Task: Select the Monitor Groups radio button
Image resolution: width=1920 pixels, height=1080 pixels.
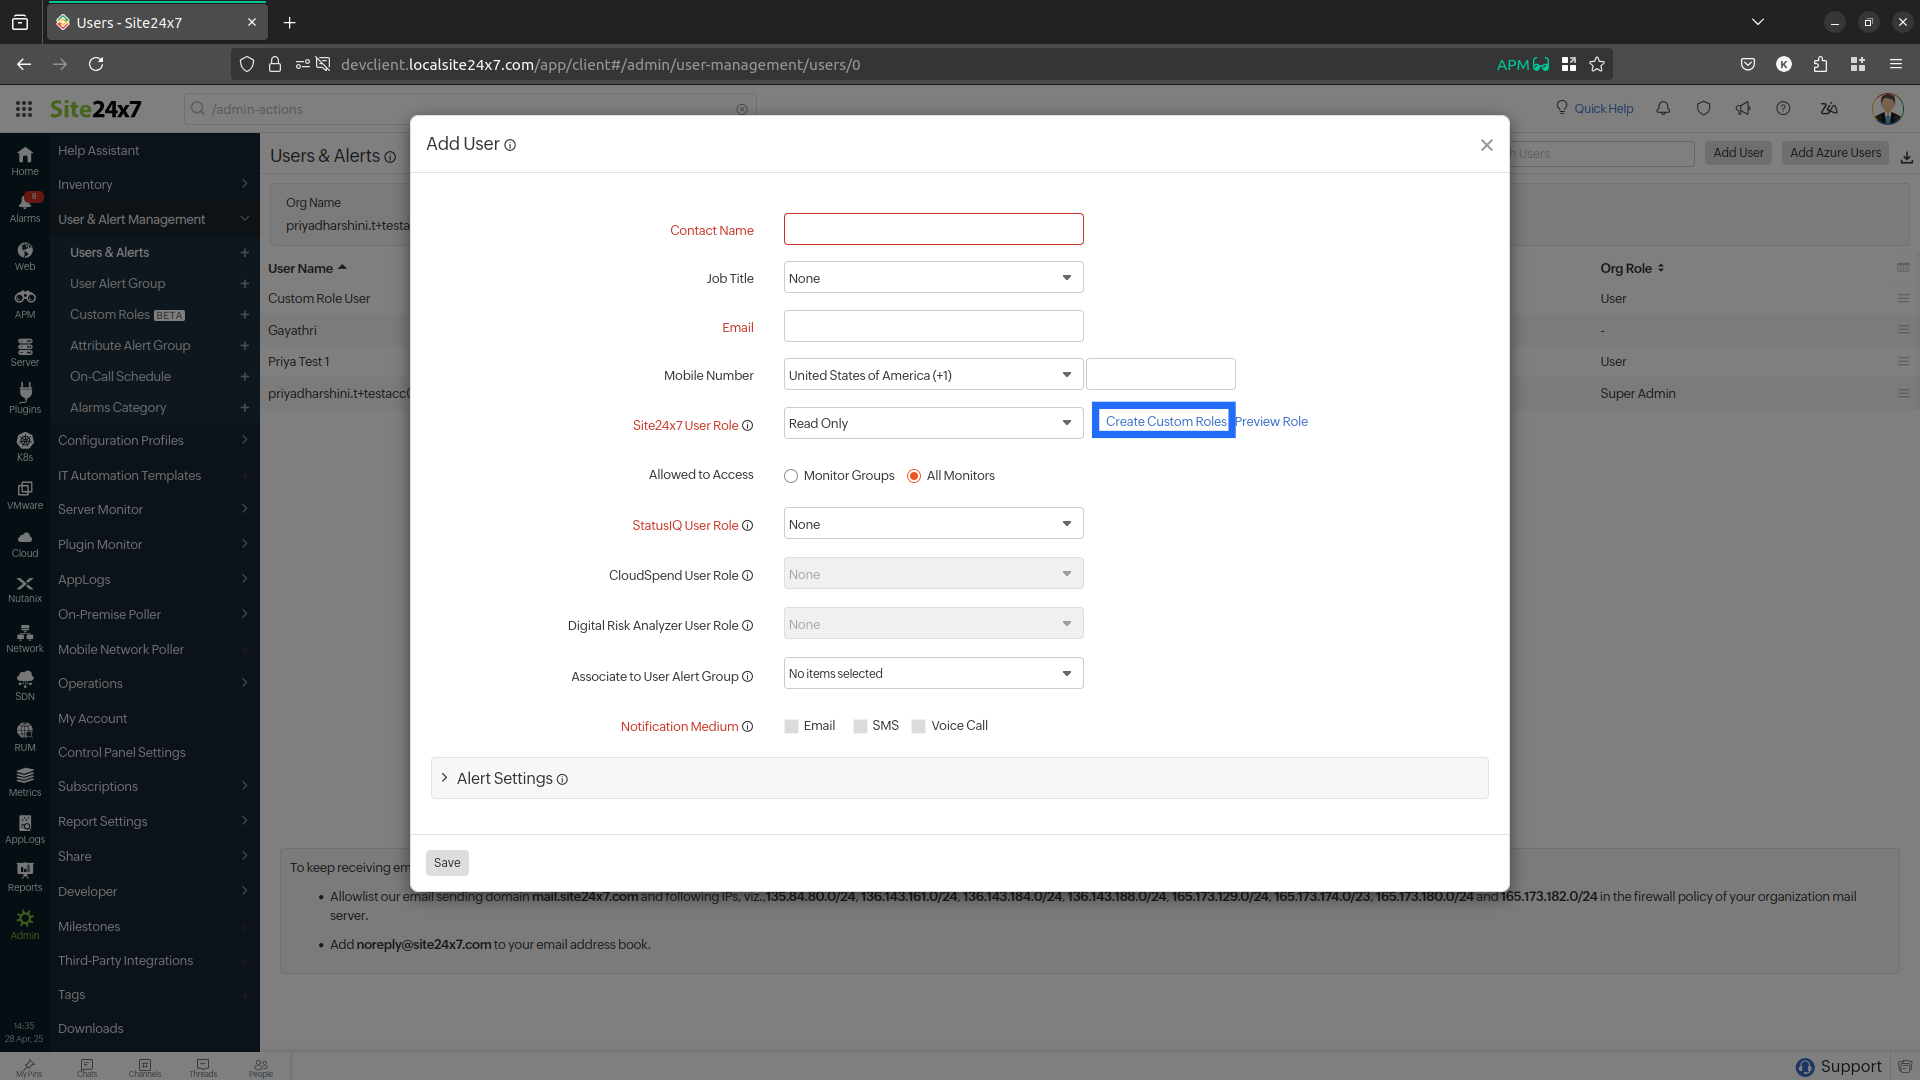Action: [x=791, y=477]
